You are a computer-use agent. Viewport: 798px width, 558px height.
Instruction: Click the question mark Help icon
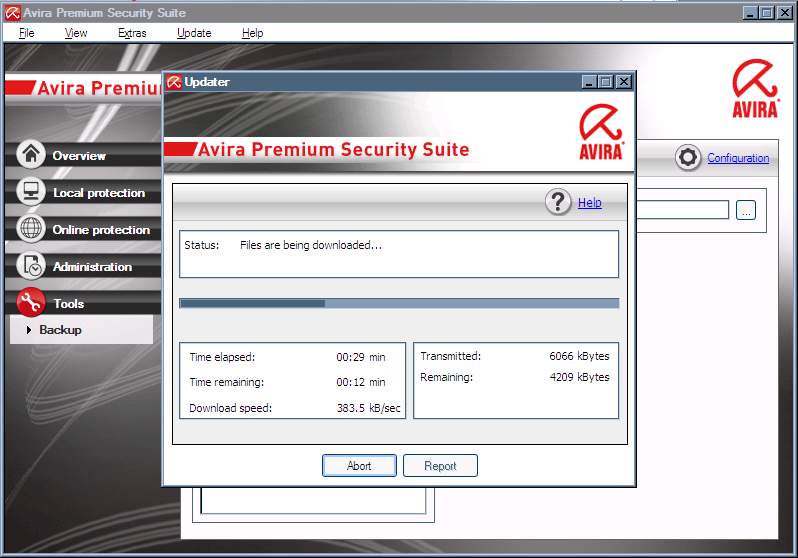tap(558, 202)
